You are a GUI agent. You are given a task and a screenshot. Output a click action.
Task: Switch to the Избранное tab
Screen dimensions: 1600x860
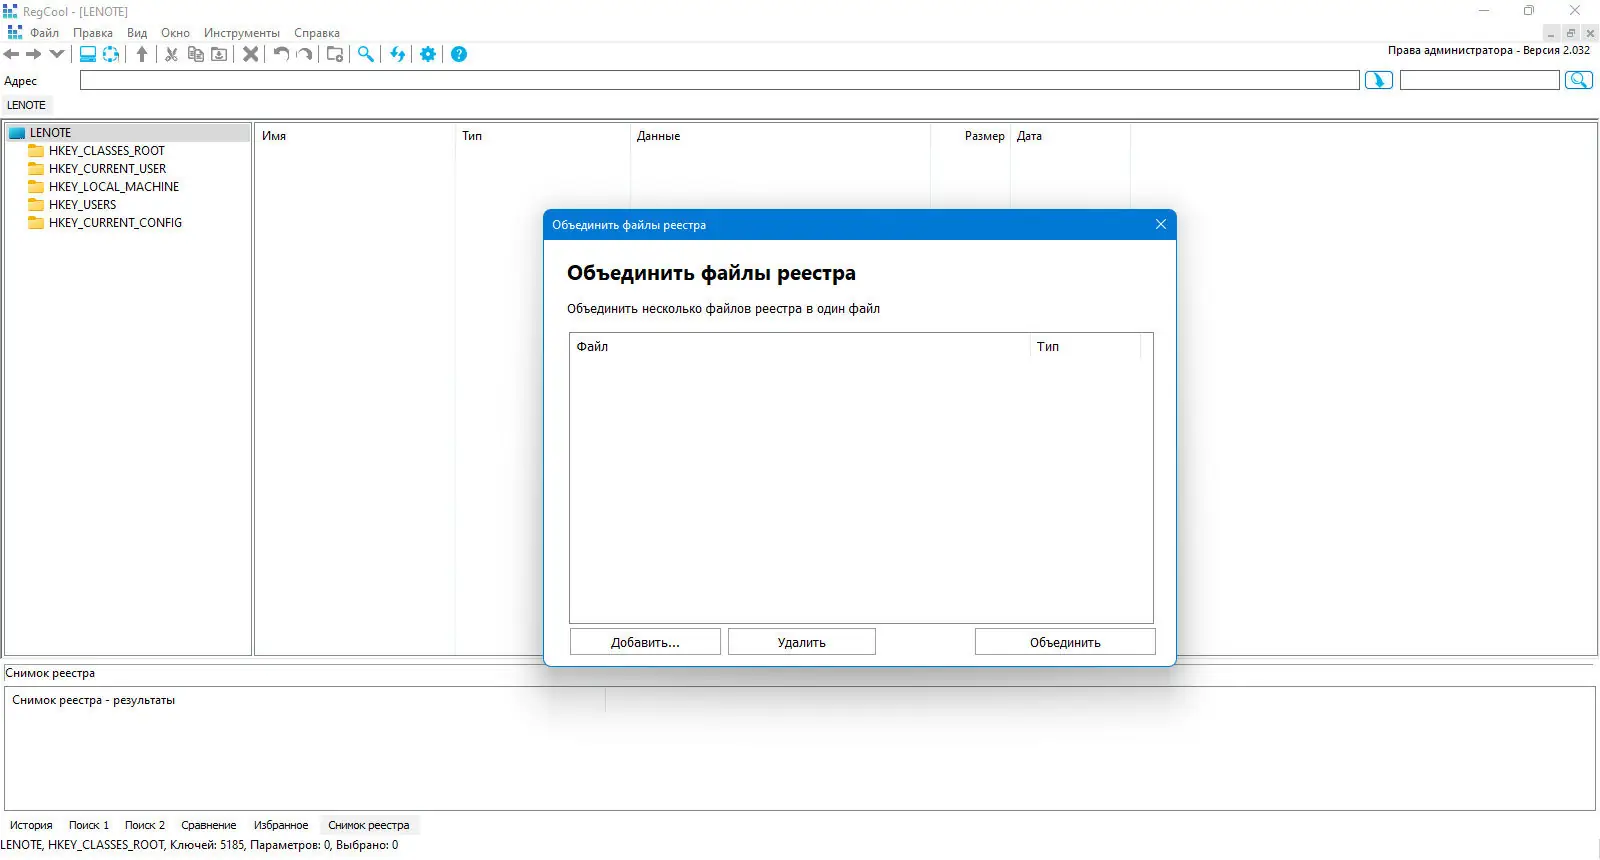(x=281, y=825)
